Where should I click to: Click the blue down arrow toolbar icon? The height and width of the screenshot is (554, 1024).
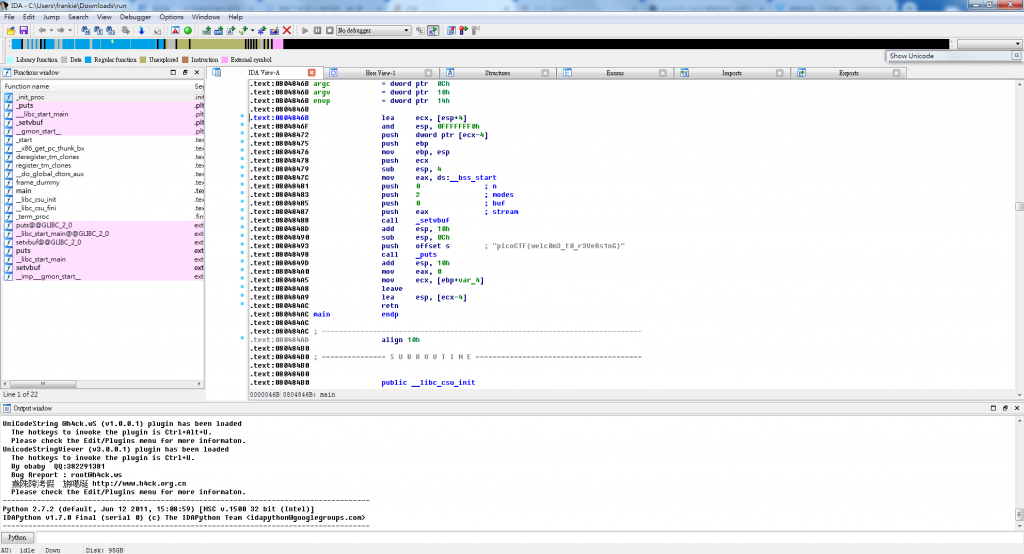click(141, 31)
